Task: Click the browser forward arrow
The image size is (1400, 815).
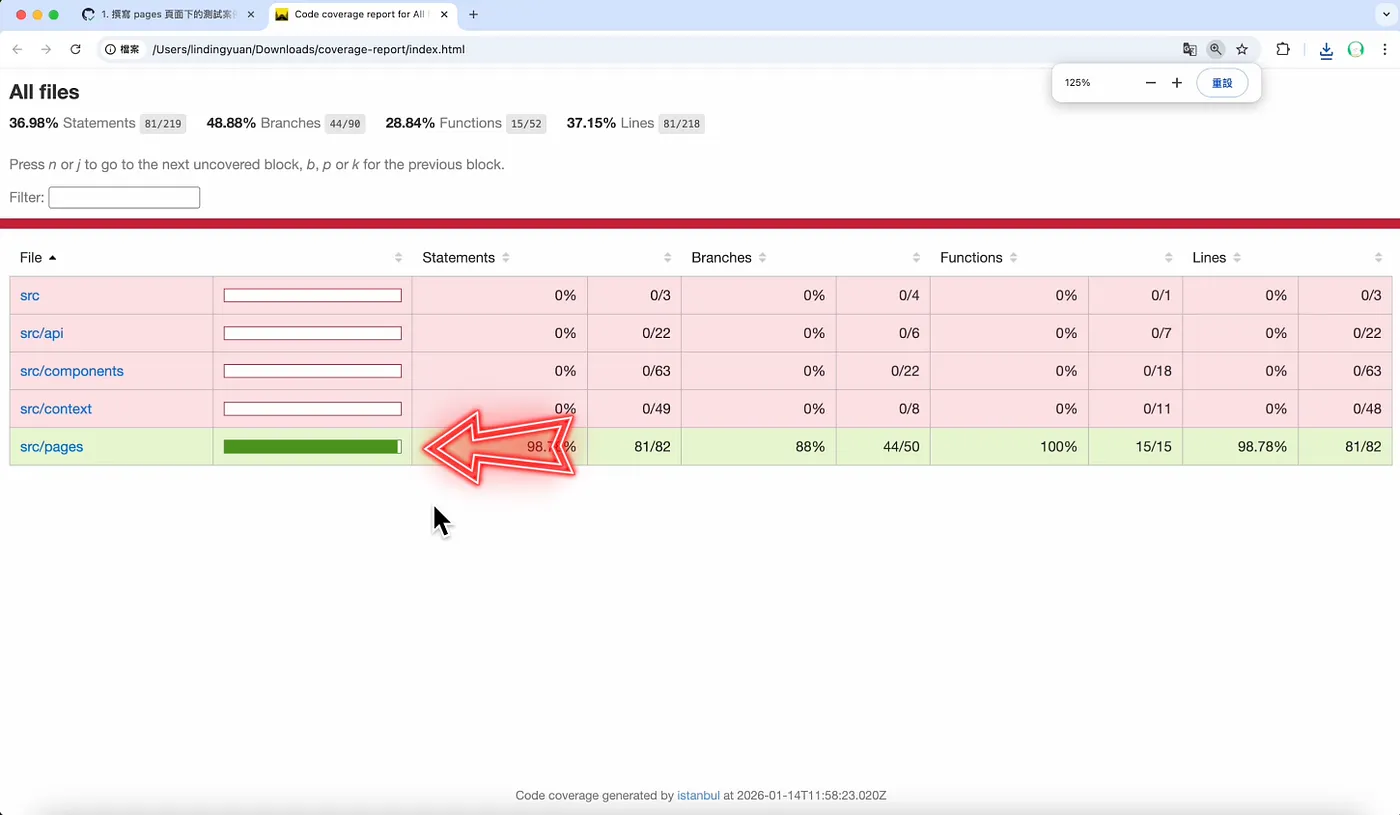Action: 46,49
